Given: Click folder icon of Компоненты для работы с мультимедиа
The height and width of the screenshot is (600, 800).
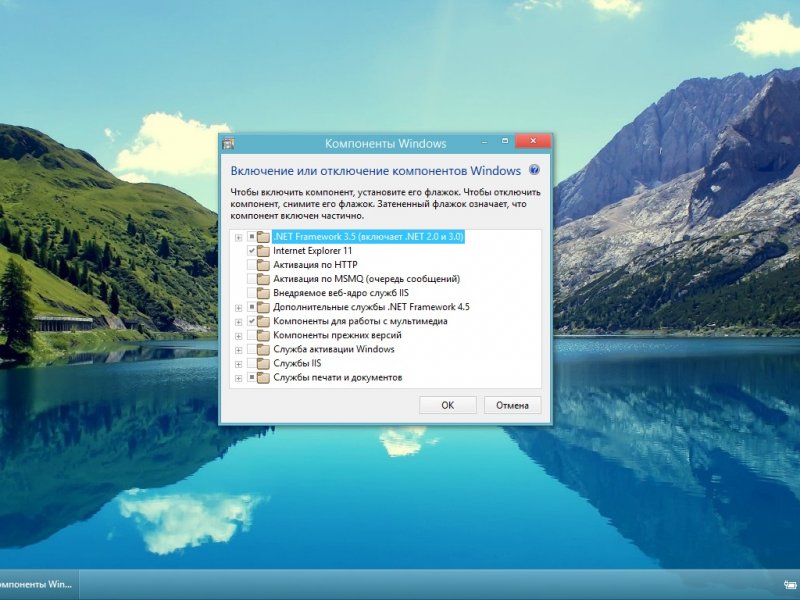Looking at the screenshot, I should (x=263, y=321).
